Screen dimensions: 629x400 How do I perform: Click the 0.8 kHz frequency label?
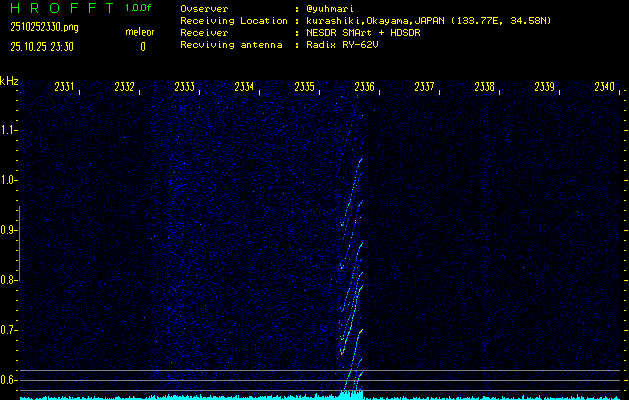(x=9, y=280)
